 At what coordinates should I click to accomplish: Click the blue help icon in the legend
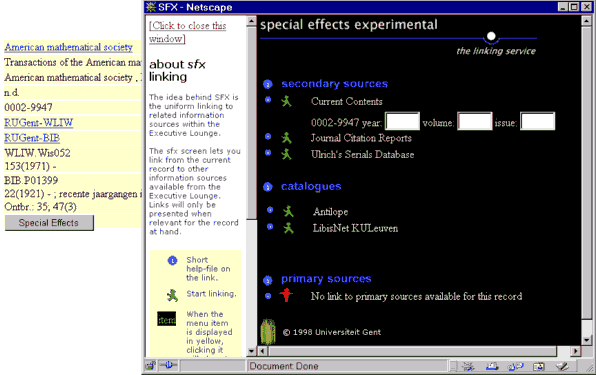[173, 261]
